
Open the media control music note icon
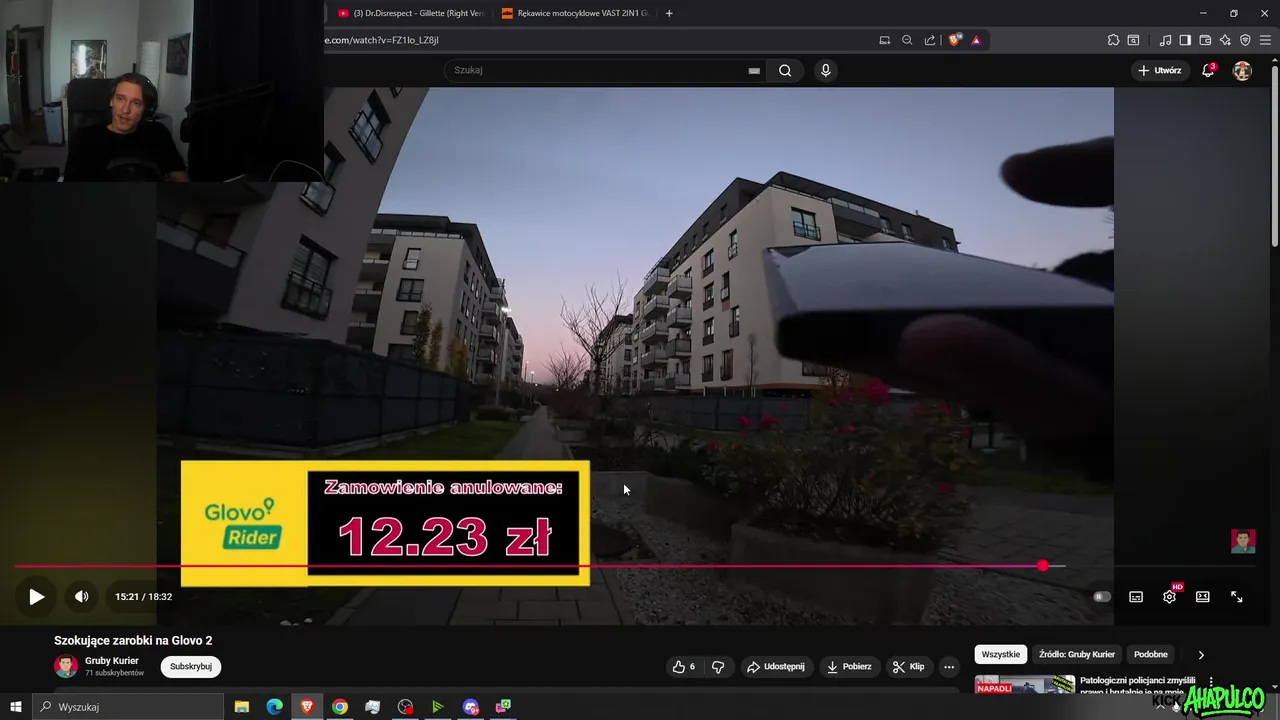[1165, 40]
